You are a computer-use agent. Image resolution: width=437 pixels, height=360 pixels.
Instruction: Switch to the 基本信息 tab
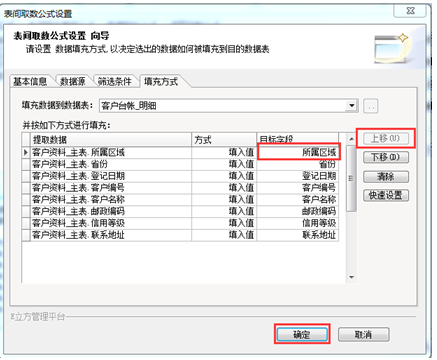coord(31,81)
